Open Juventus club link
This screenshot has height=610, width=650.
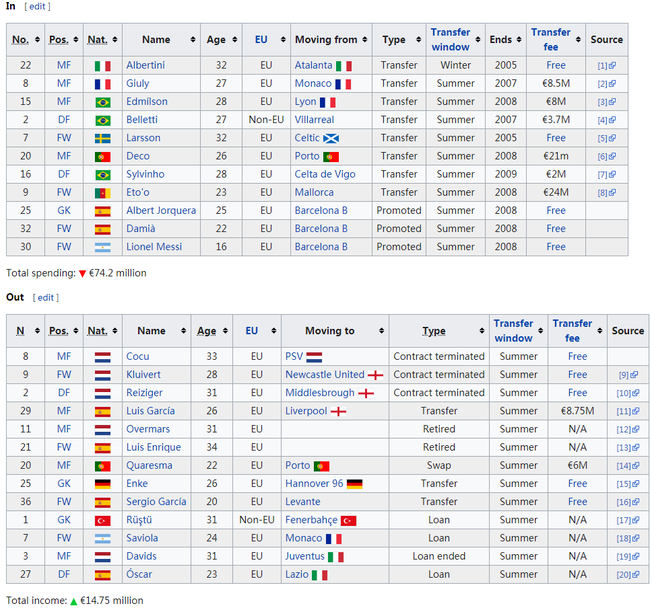point(304,556)
